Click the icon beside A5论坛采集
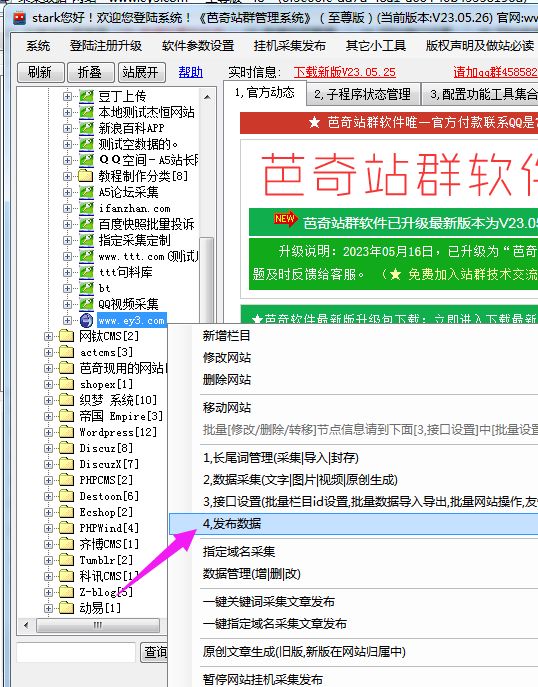The height and width of the screenshot is (687, 538). point(86,192)
